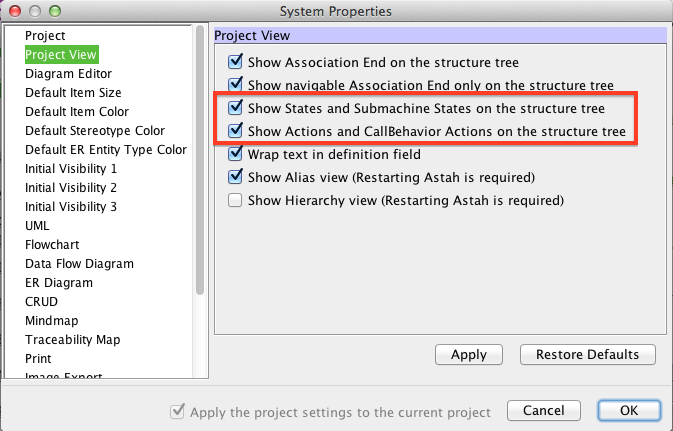Open Traceability Map settings
Image resolution: width=673 pixels, height=431 pixels.
[72, 339]
